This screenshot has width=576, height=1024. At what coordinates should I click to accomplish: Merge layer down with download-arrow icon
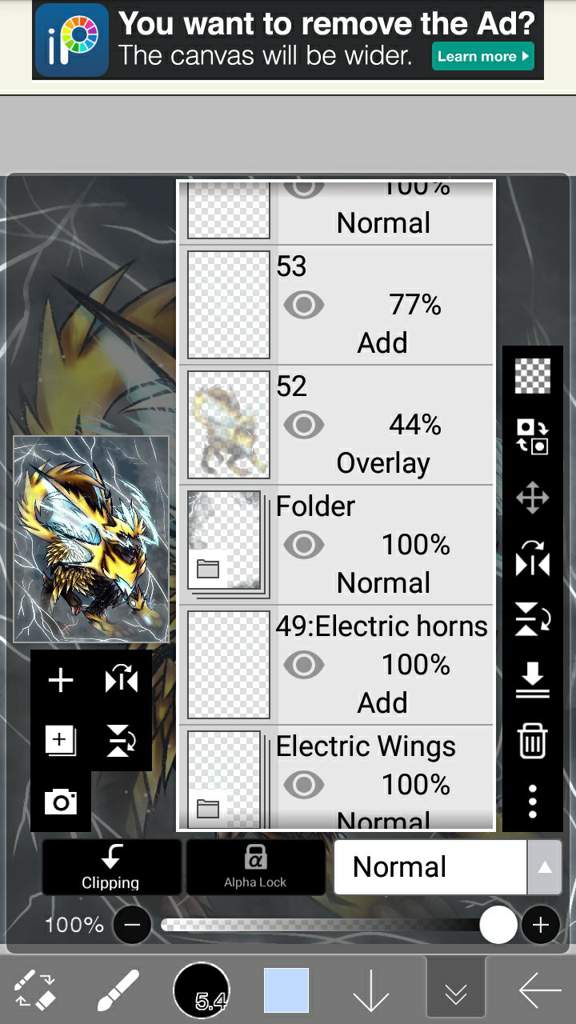tap(532, 681)
